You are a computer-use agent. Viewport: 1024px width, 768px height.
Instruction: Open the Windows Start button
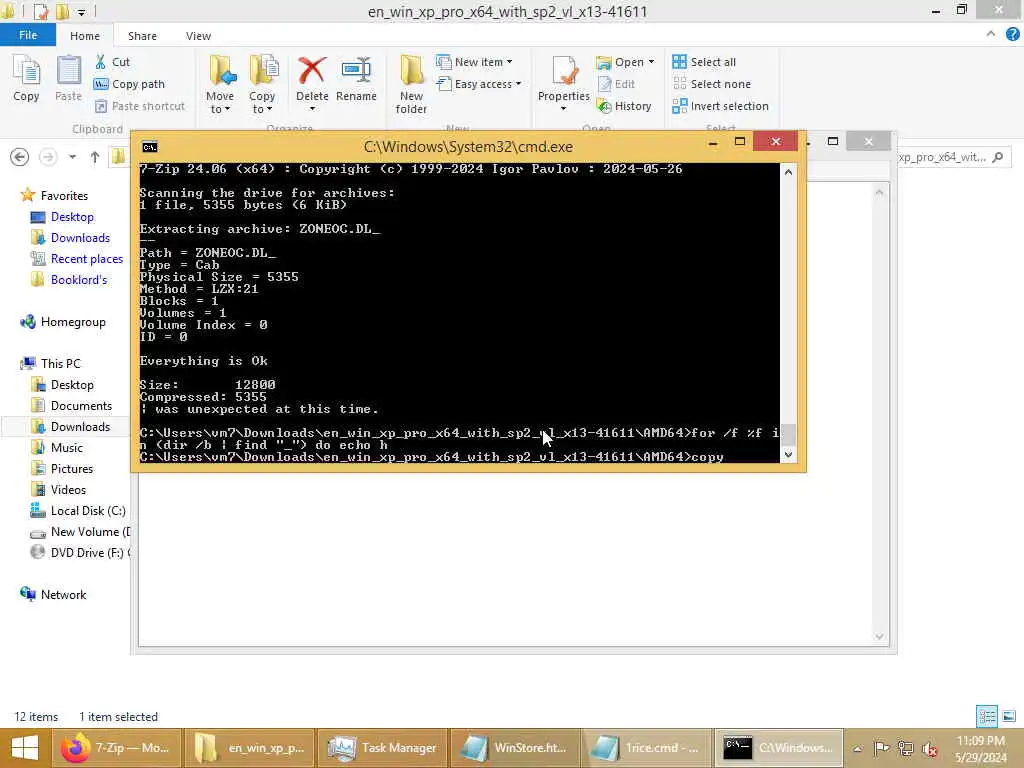25,748
